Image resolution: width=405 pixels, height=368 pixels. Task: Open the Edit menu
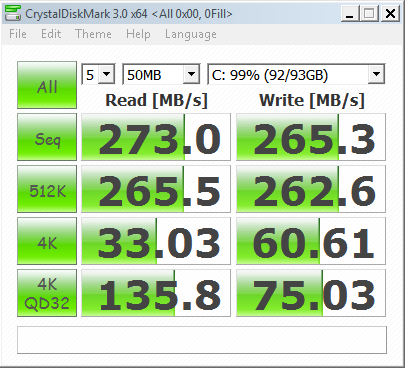coord(51,34)
